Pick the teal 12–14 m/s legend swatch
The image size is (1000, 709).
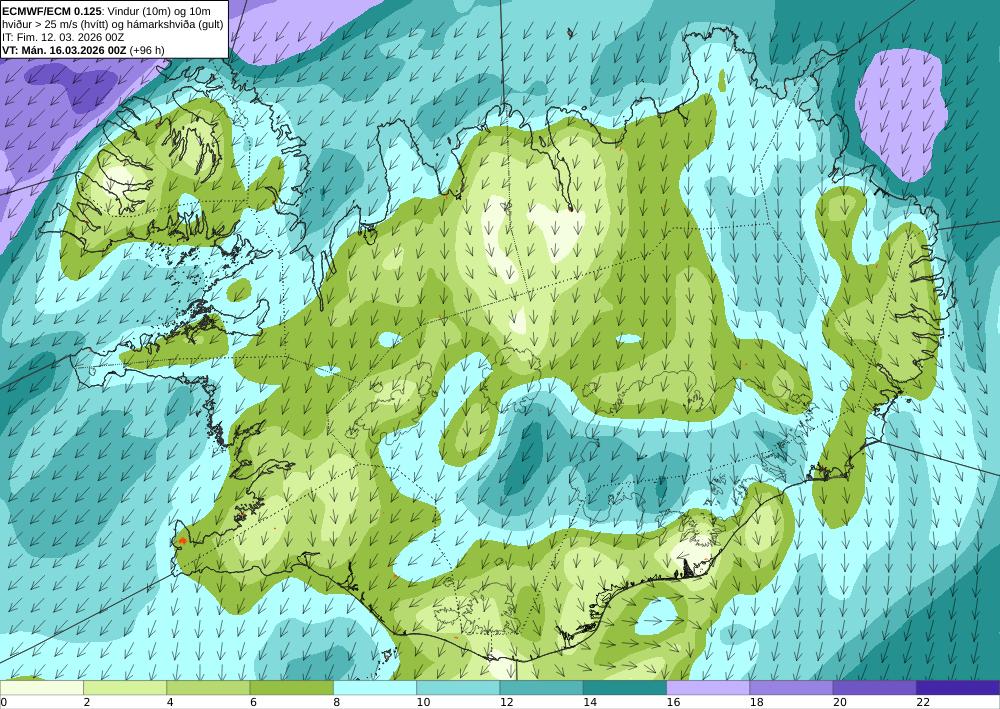click(541, 688)
